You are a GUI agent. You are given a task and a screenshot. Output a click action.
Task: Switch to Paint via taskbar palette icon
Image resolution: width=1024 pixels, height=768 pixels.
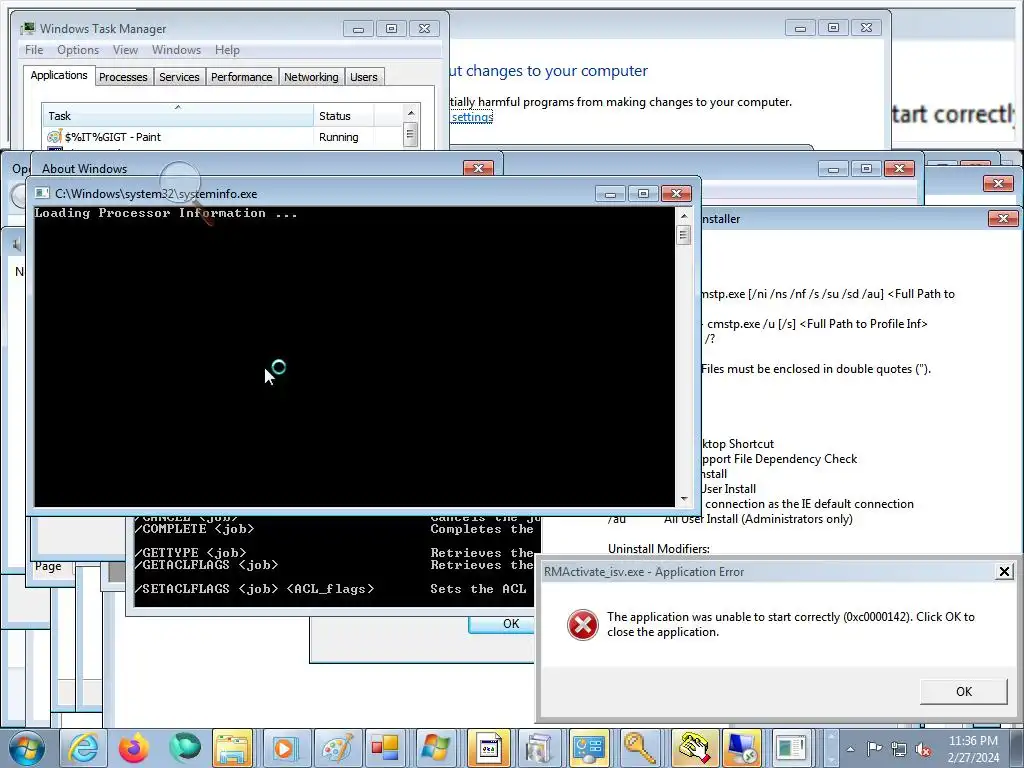coord(337,748)
